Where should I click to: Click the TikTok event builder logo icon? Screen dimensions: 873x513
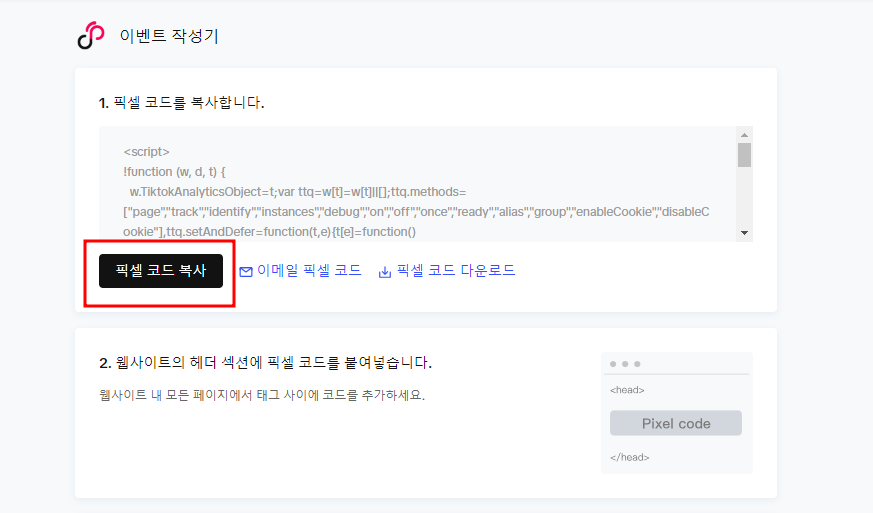[91, 36]
